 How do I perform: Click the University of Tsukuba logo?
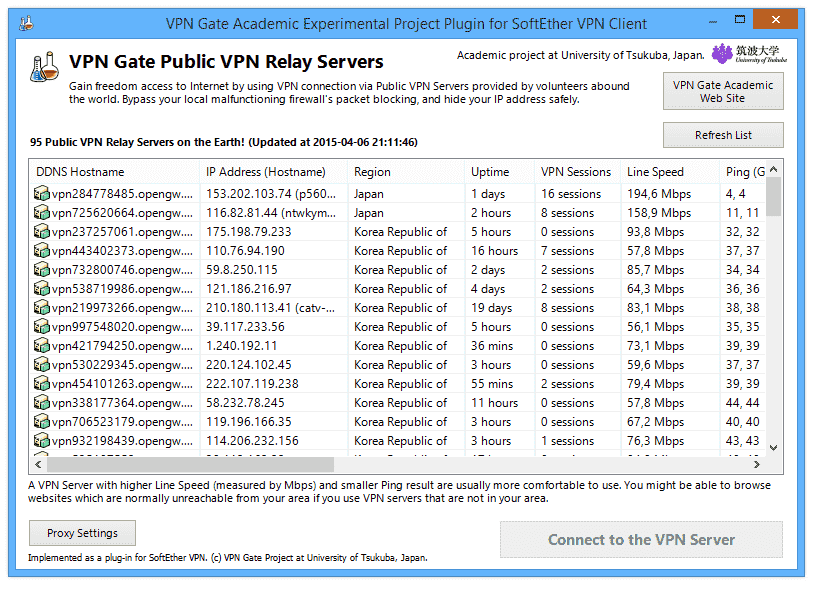click(747, 54)
